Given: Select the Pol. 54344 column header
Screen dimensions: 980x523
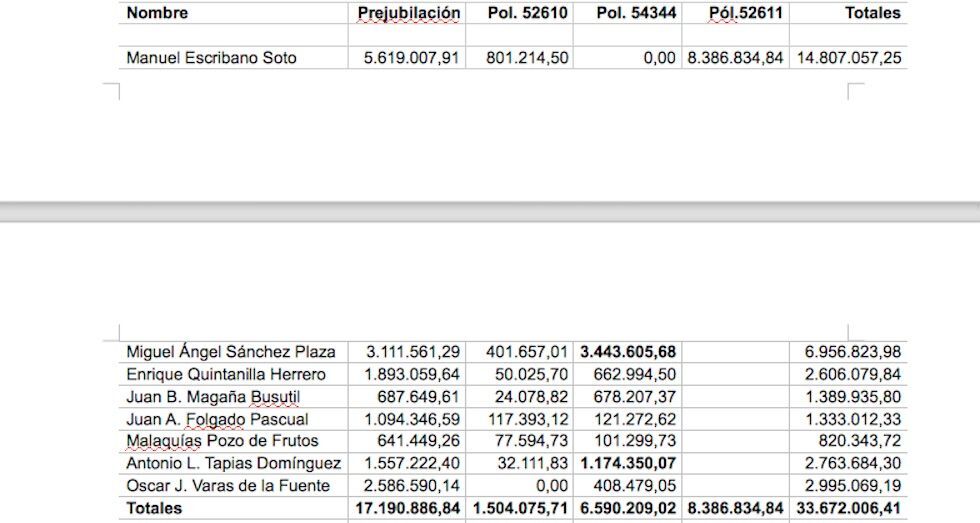Looking at the screenshot, I should point(635,13).
